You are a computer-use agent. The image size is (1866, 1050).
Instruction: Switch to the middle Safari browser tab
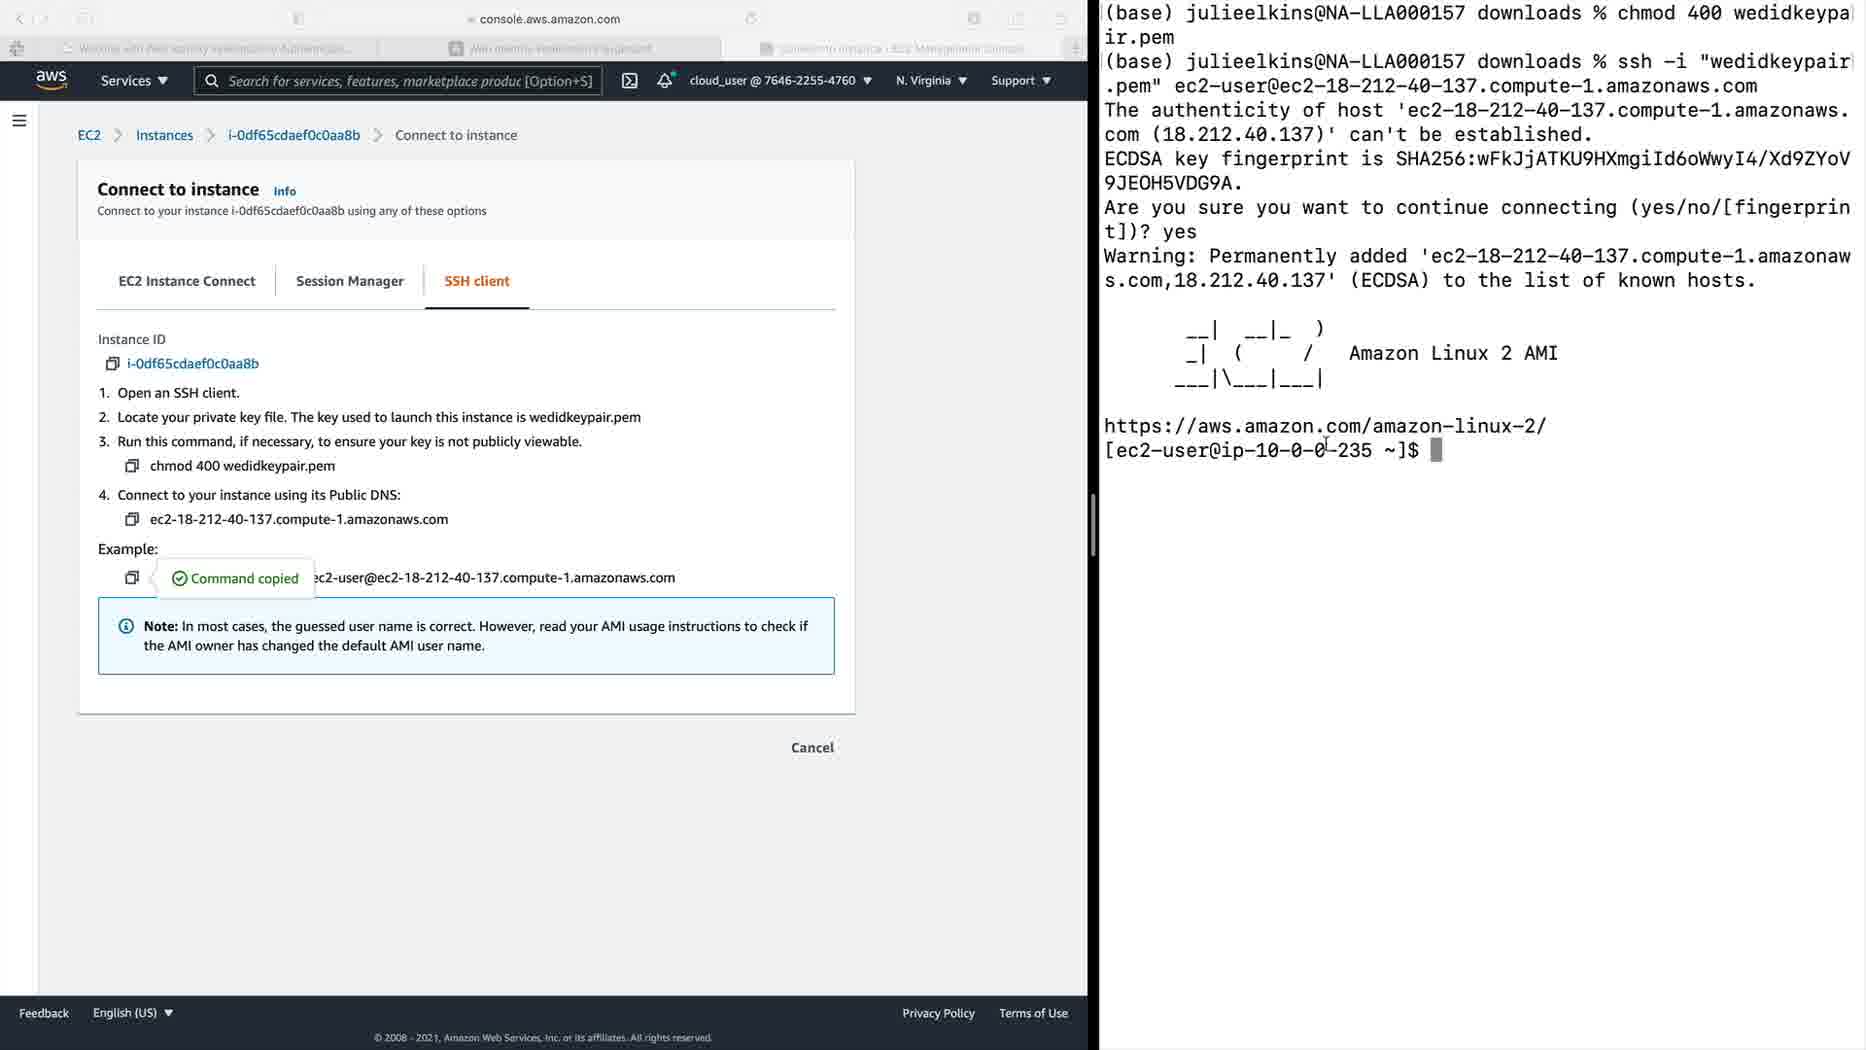tap(551, 48)
